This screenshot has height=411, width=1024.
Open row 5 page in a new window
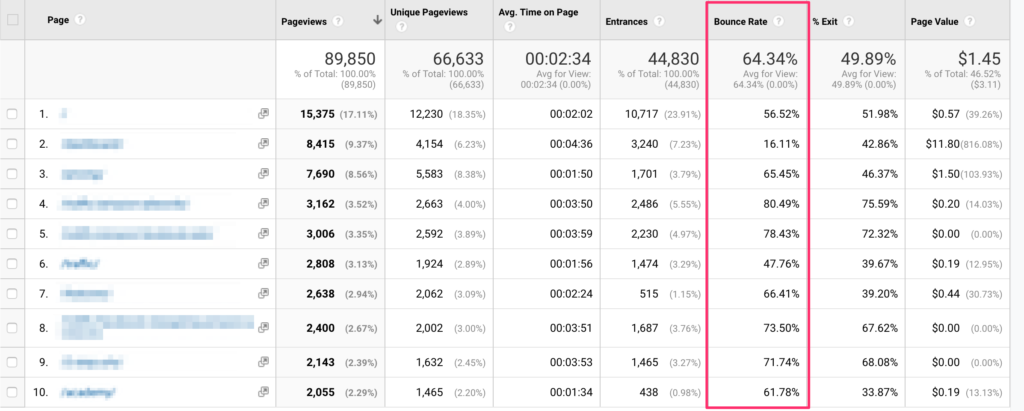[x=263, y=233]
